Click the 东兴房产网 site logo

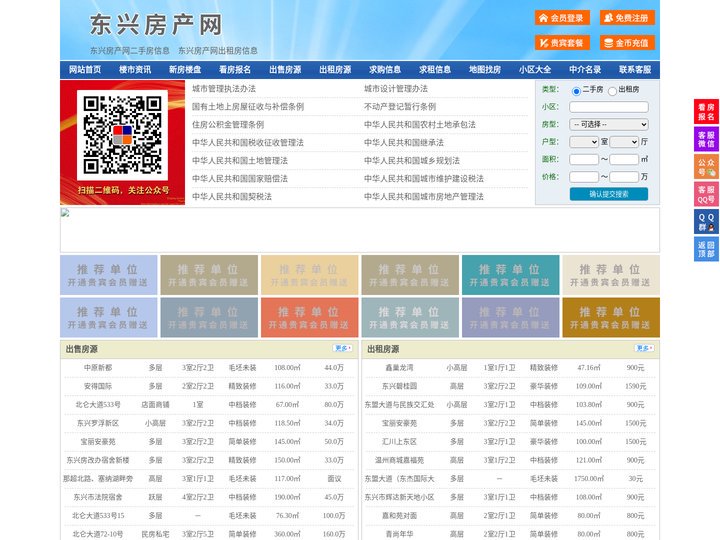[156, 25]
